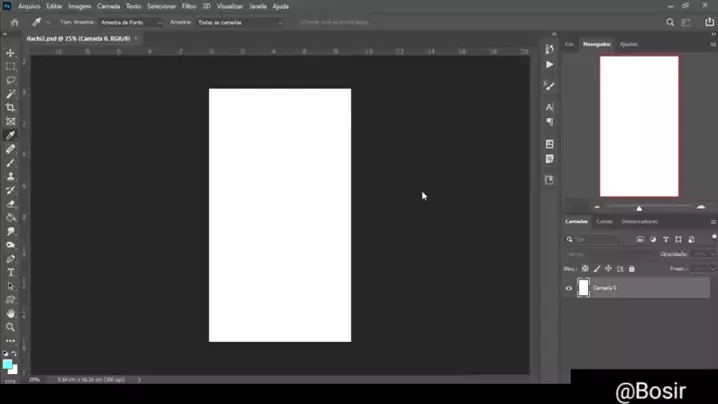This screenshot has width=718, height=404.
Task: Select the Horizontal Type tool
Action: coord(11,273)
